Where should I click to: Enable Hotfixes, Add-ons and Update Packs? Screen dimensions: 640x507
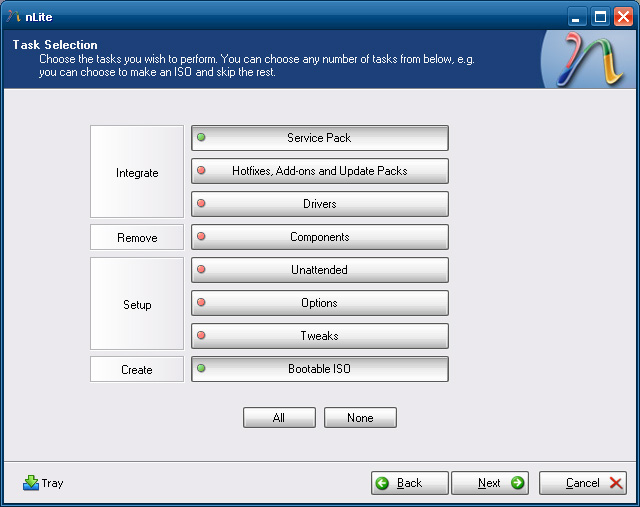click(x=319, y=171)
